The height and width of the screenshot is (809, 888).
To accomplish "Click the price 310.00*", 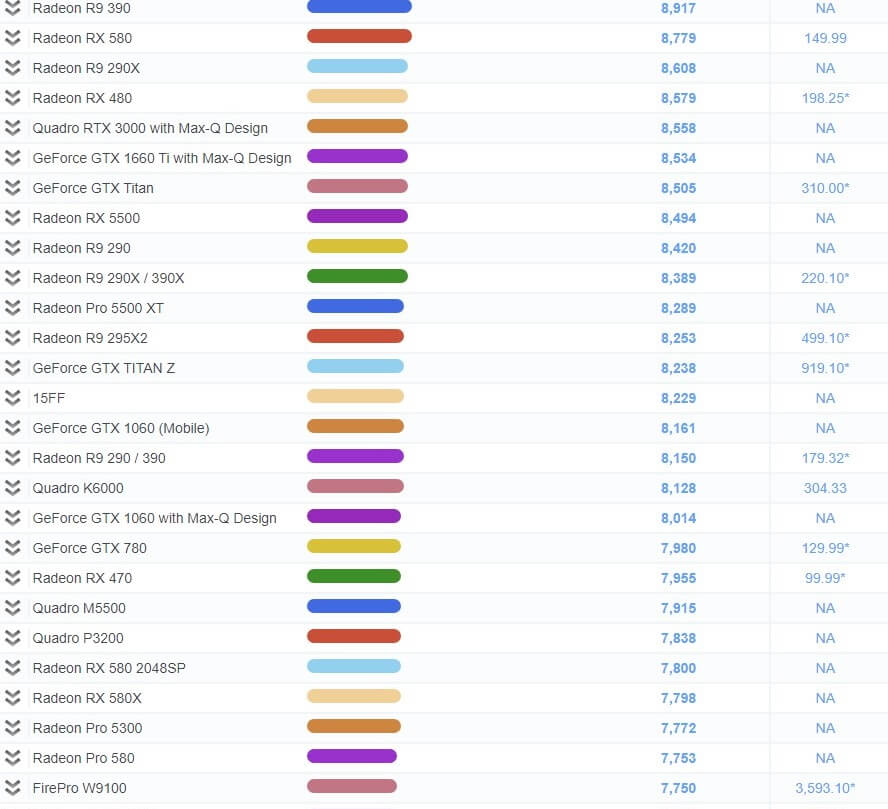I will coord(825,188).
